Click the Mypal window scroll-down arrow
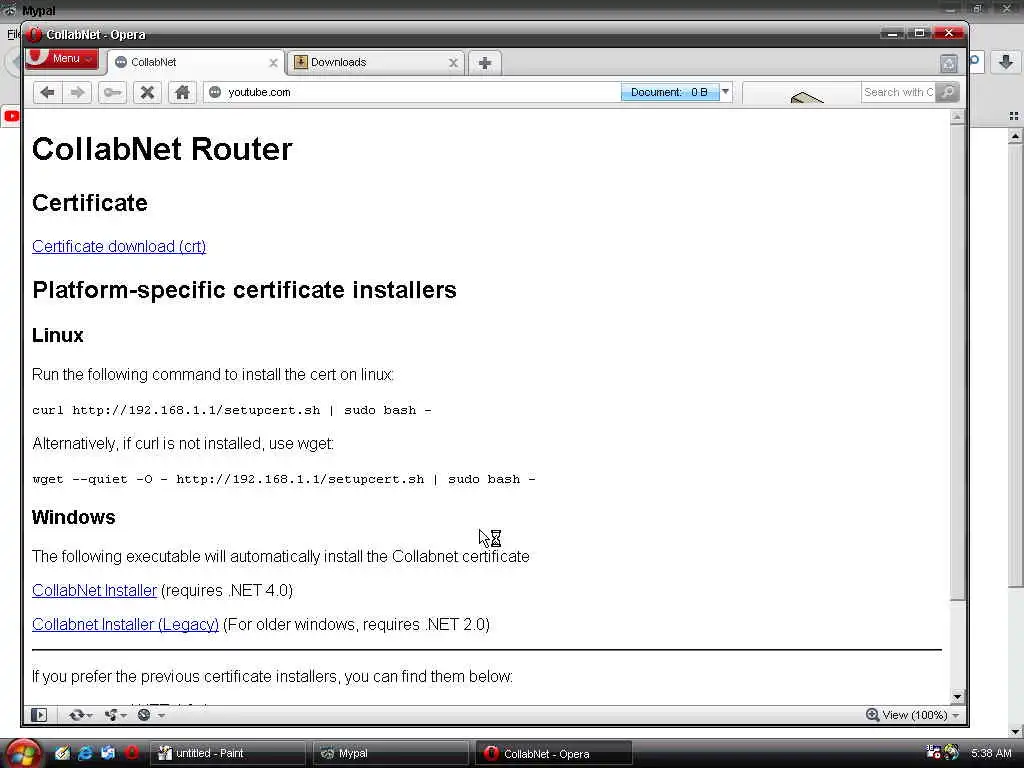1024x768 pixels. pos(1015,731)
